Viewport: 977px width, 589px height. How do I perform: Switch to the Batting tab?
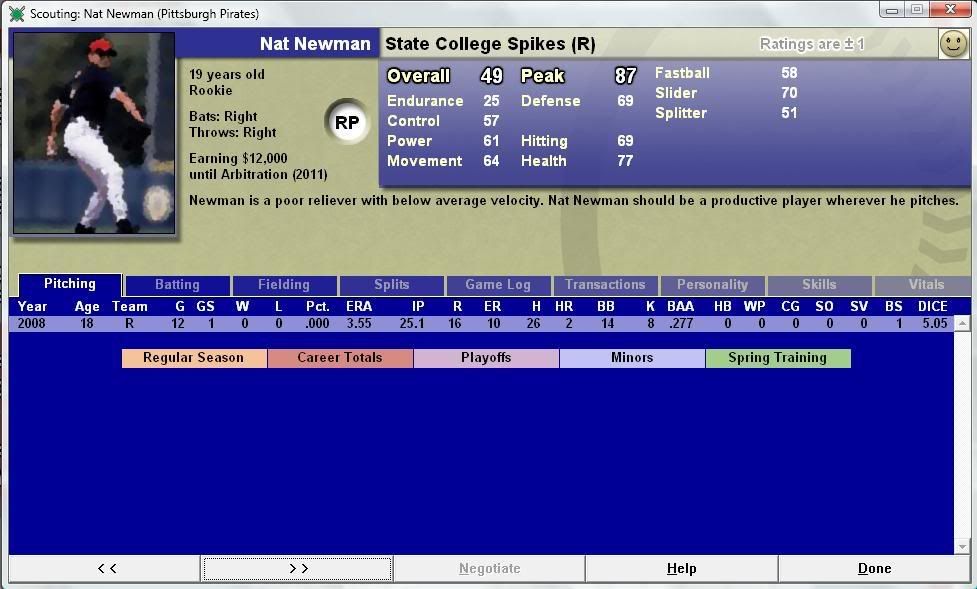point(177,285)
